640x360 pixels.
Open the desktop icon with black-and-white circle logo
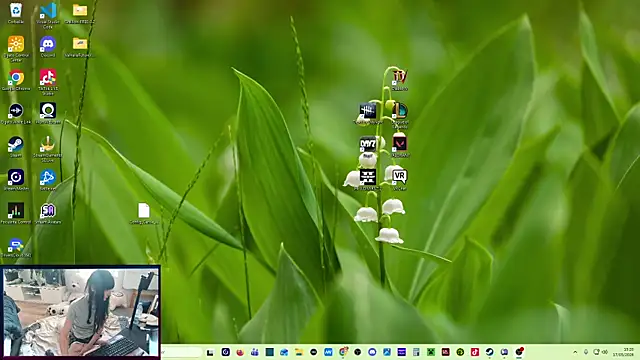click(48, 111)
